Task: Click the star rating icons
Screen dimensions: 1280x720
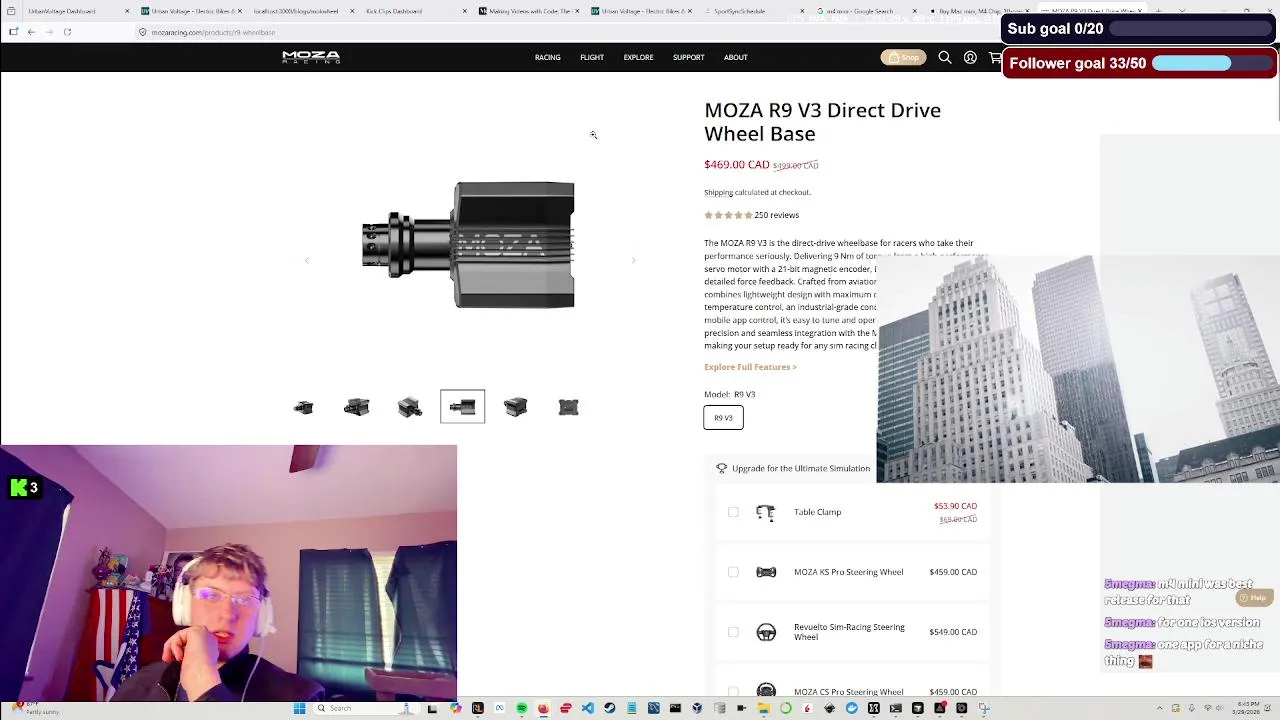Action: coord(727,215)
